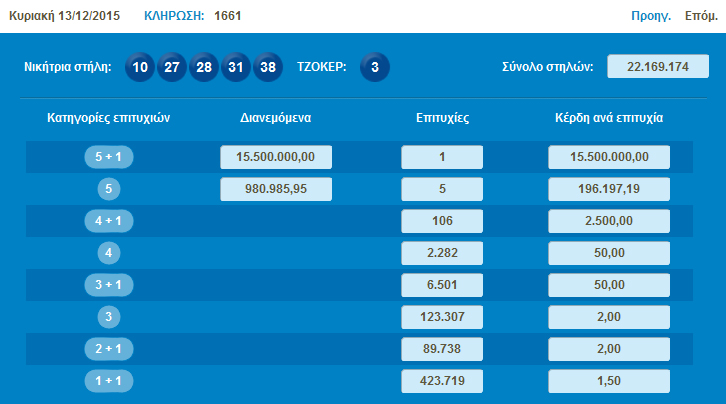Click the total columns field 22.169.174

pos(658,67)
